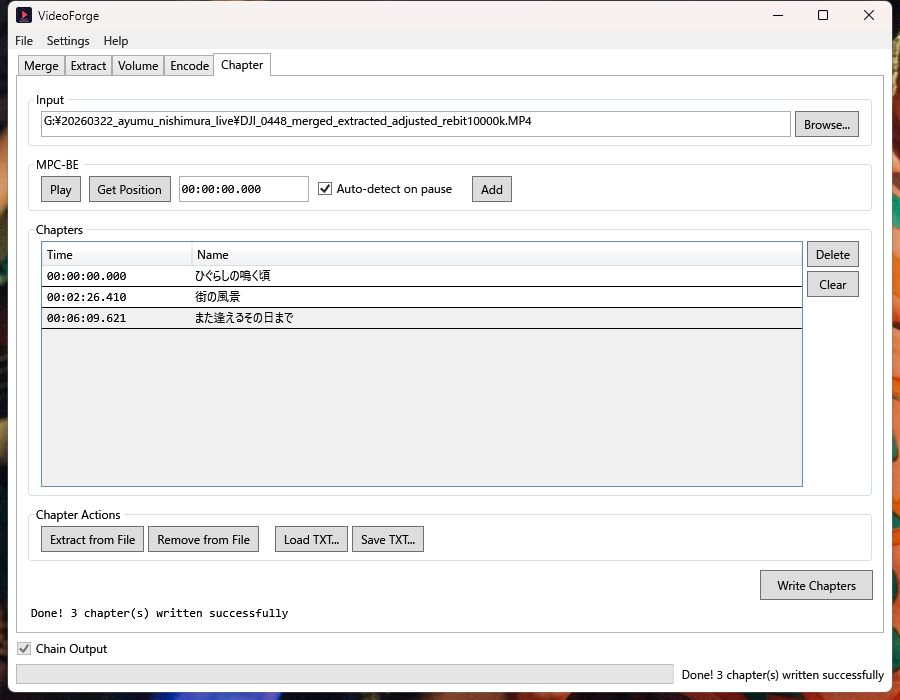Image resolution: width=900 pixels, height=700 pixels.
Task: Switch to the Merge tab
Action: (41, 66)
